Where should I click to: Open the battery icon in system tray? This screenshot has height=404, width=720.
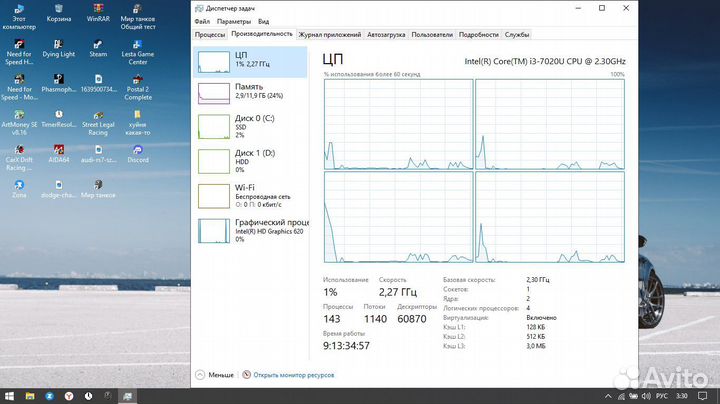634,396
